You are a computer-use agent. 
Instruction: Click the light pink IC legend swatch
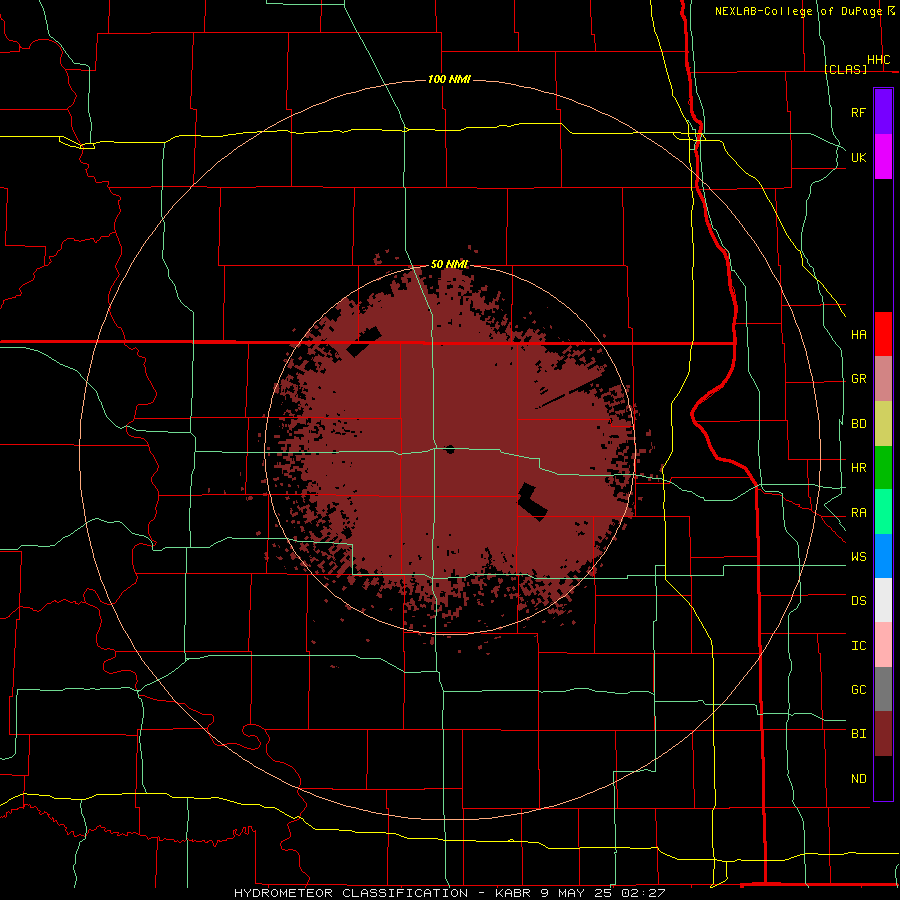(883, 645)
